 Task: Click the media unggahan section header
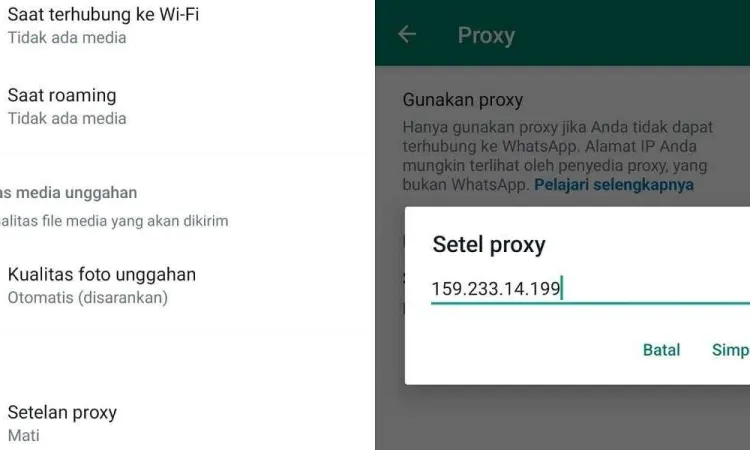[68, 193]
